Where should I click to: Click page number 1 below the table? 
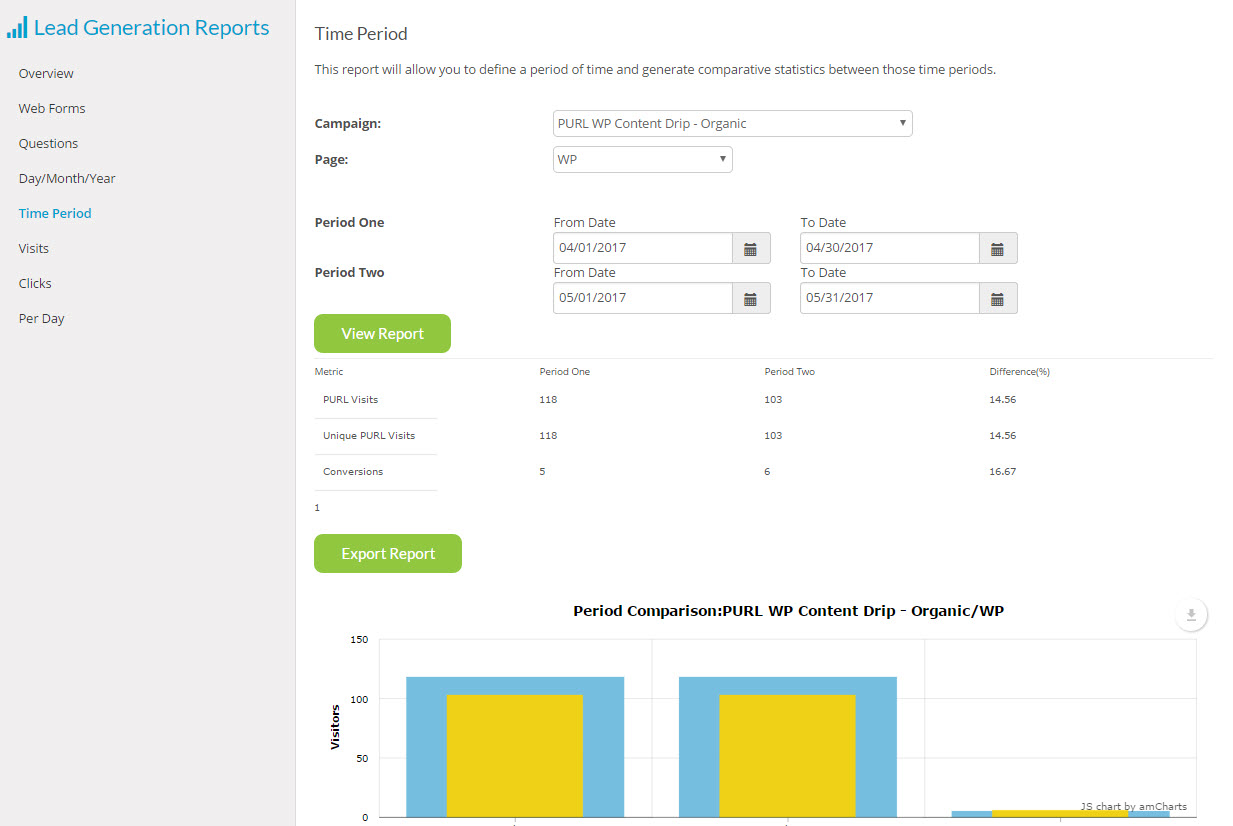coord(317,508)
